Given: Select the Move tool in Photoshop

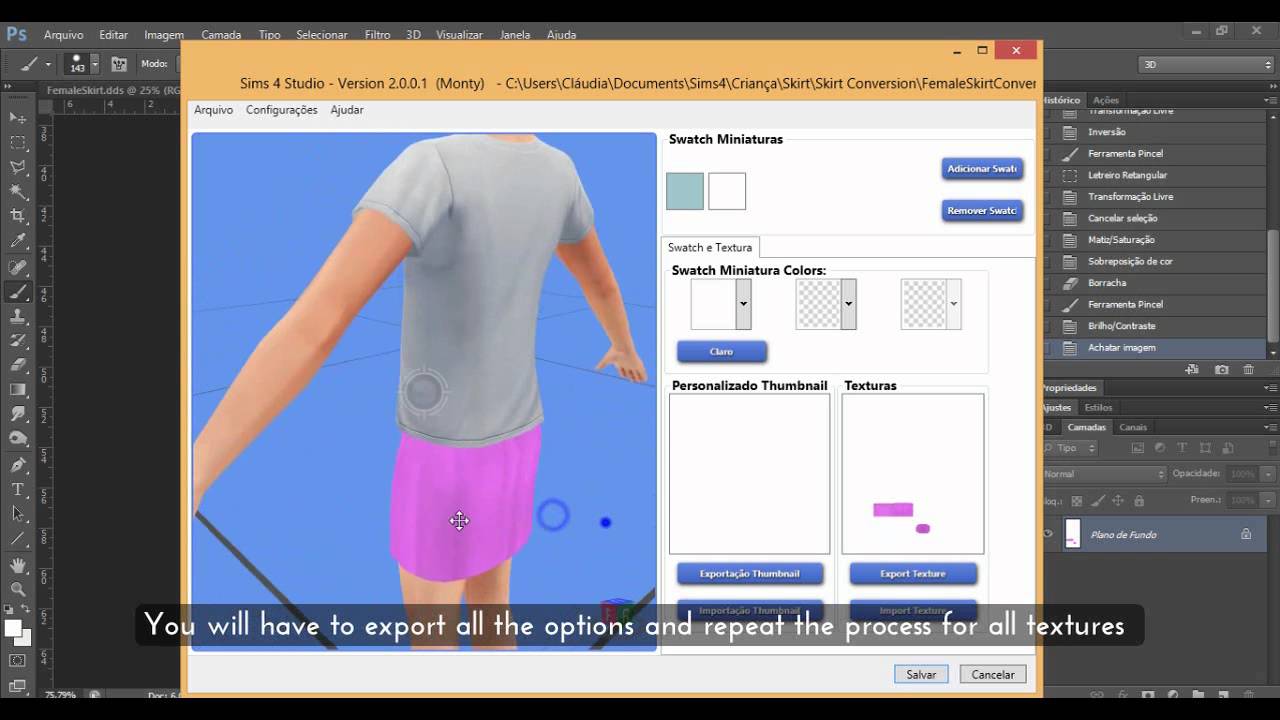Looking at the screenshot, I should 18,118.
